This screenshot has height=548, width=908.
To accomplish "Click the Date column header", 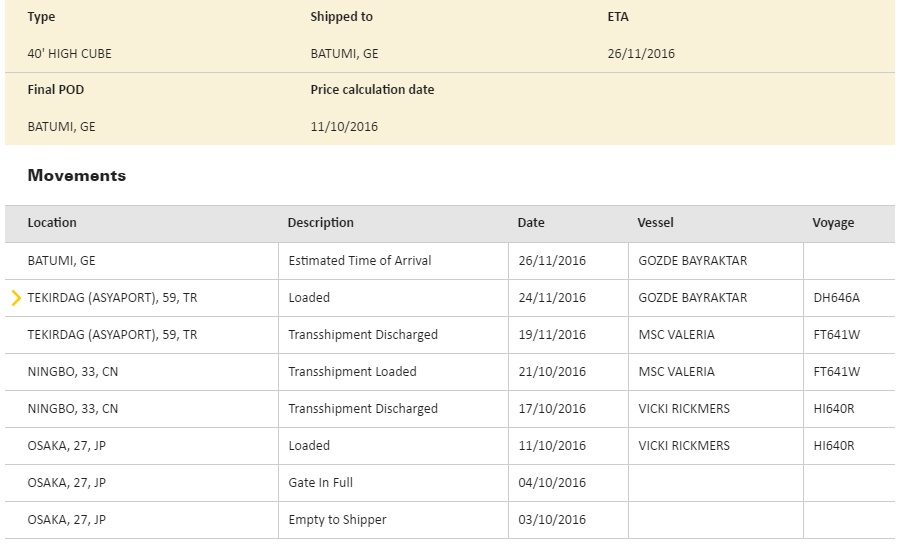I will point(531,223).
